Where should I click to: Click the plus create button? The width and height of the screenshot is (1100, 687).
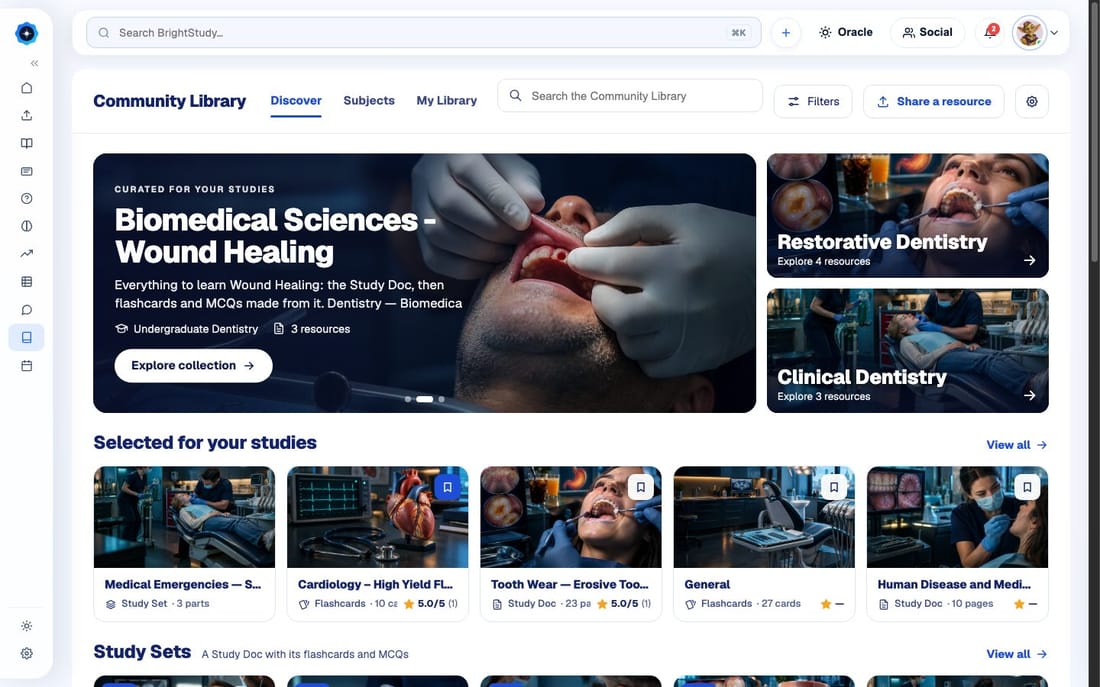point(786,33)
